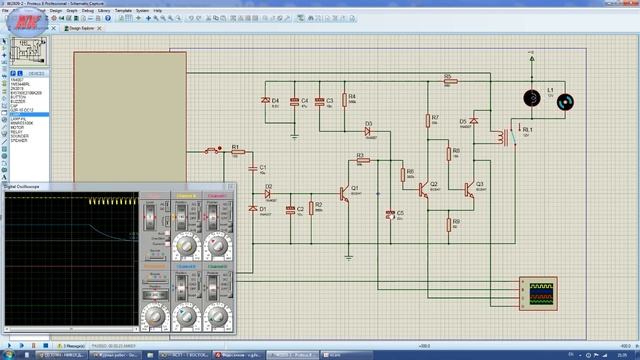The image size is (640, 360).
Task: Select the Junction Dot tool
Action: tap(4, 55)
